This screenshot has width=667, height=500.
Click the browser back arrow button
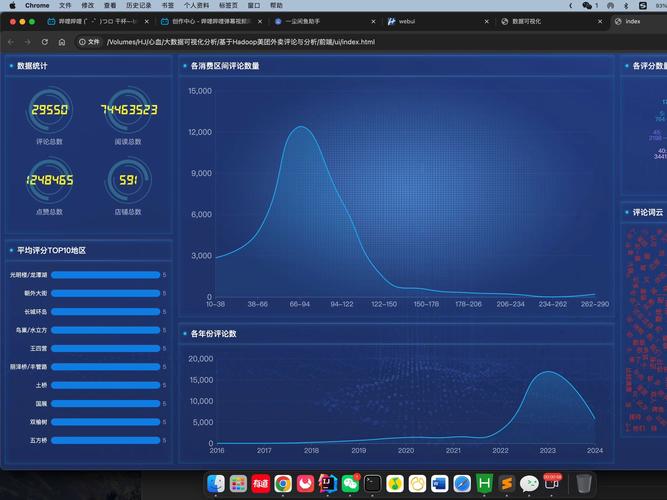10,42
